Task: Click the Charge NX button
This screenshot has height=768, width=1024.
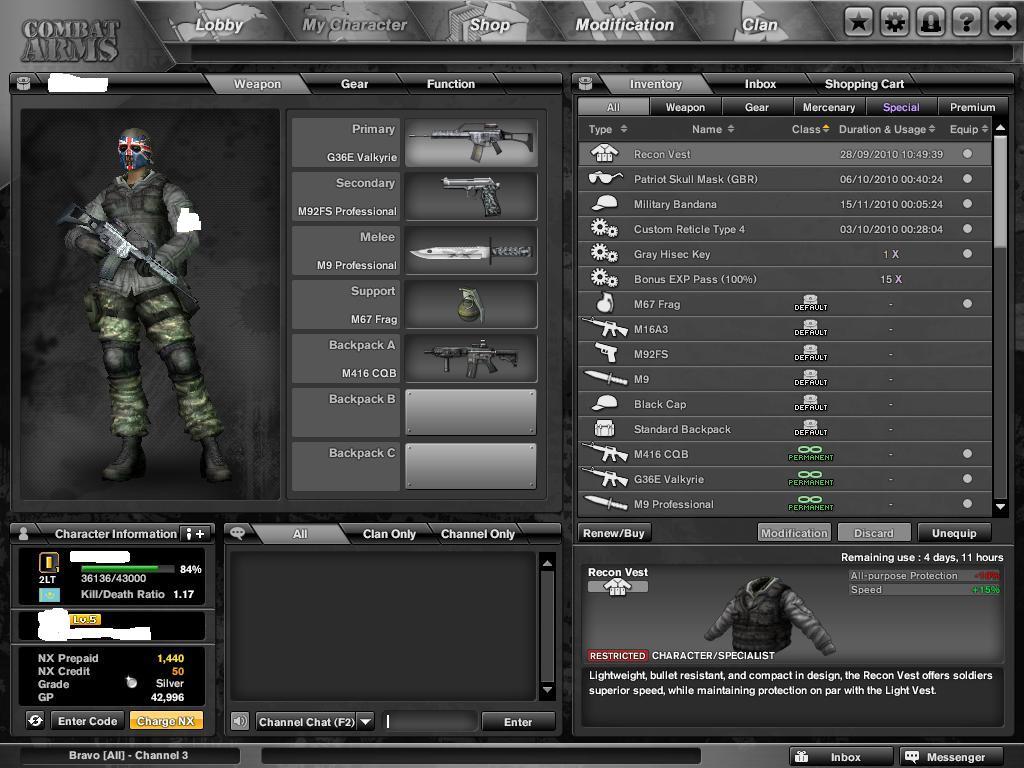Action: tap(166, 721)
